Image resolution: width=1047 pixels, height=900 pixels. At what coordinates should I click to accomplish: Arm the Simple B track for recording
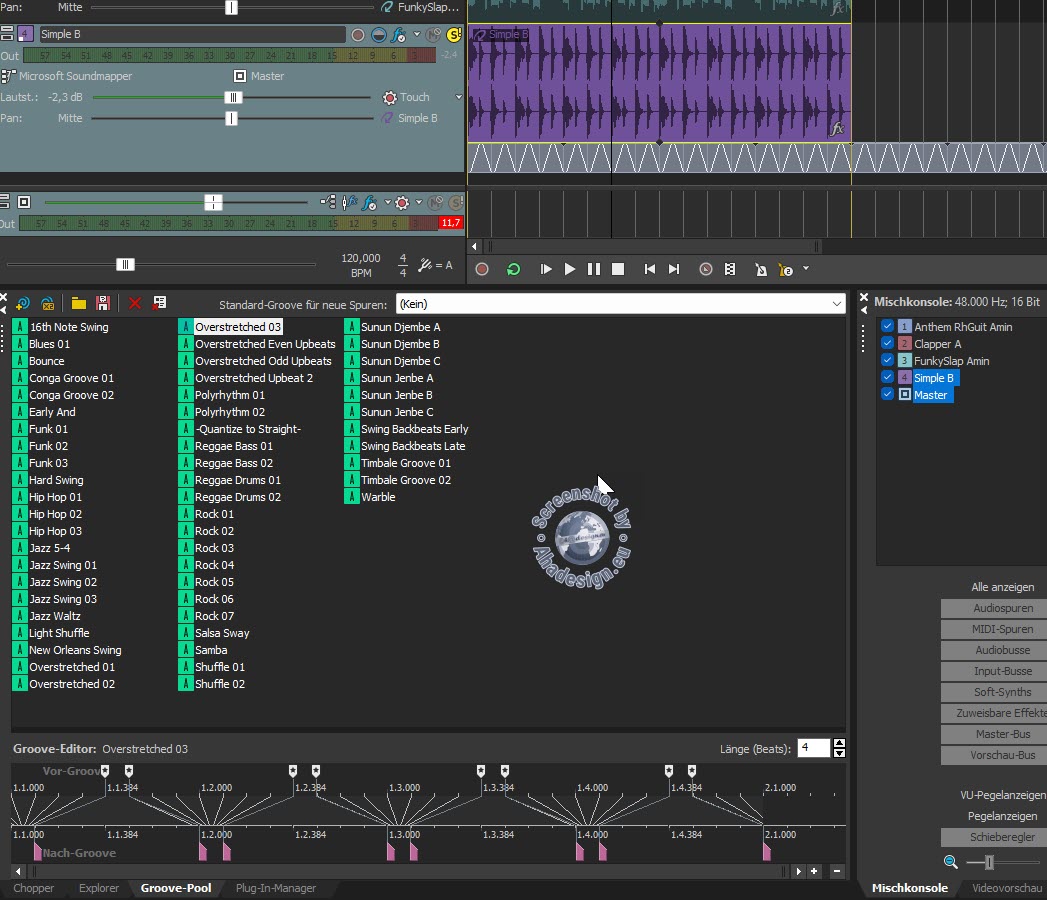point(358,35)
